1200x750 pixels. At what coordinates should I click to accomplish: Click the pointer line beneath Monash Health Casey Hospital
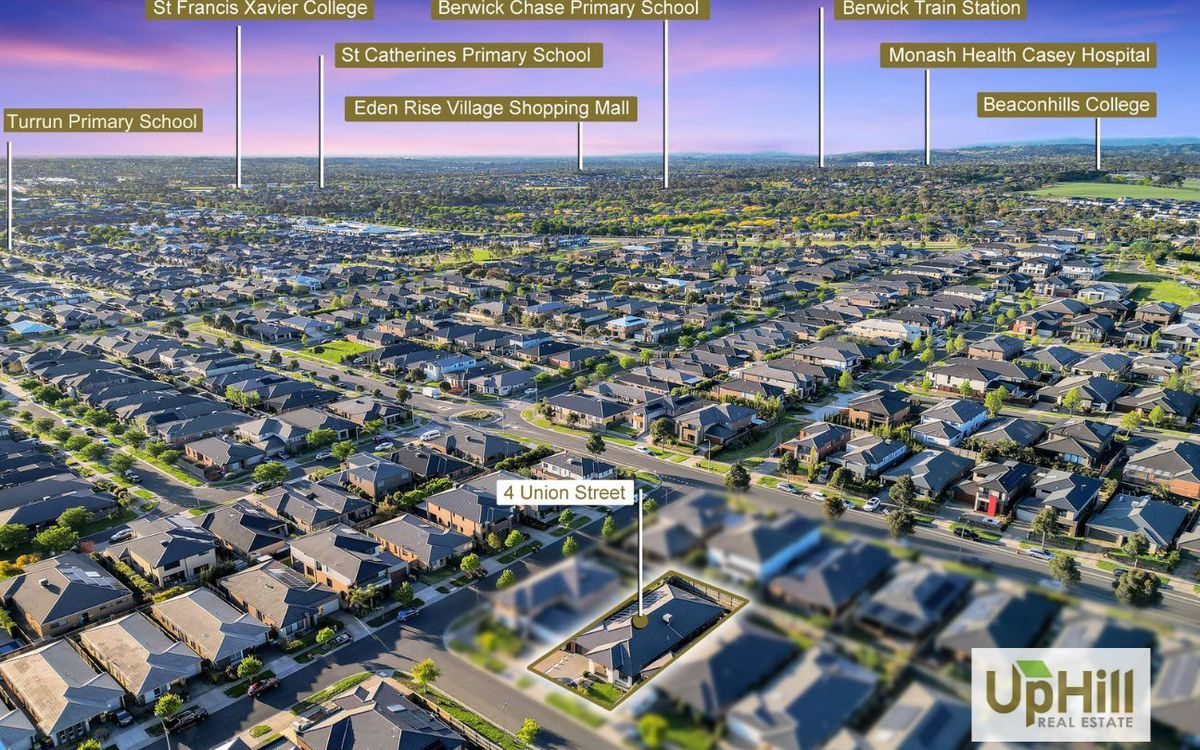tap(927, 115)
